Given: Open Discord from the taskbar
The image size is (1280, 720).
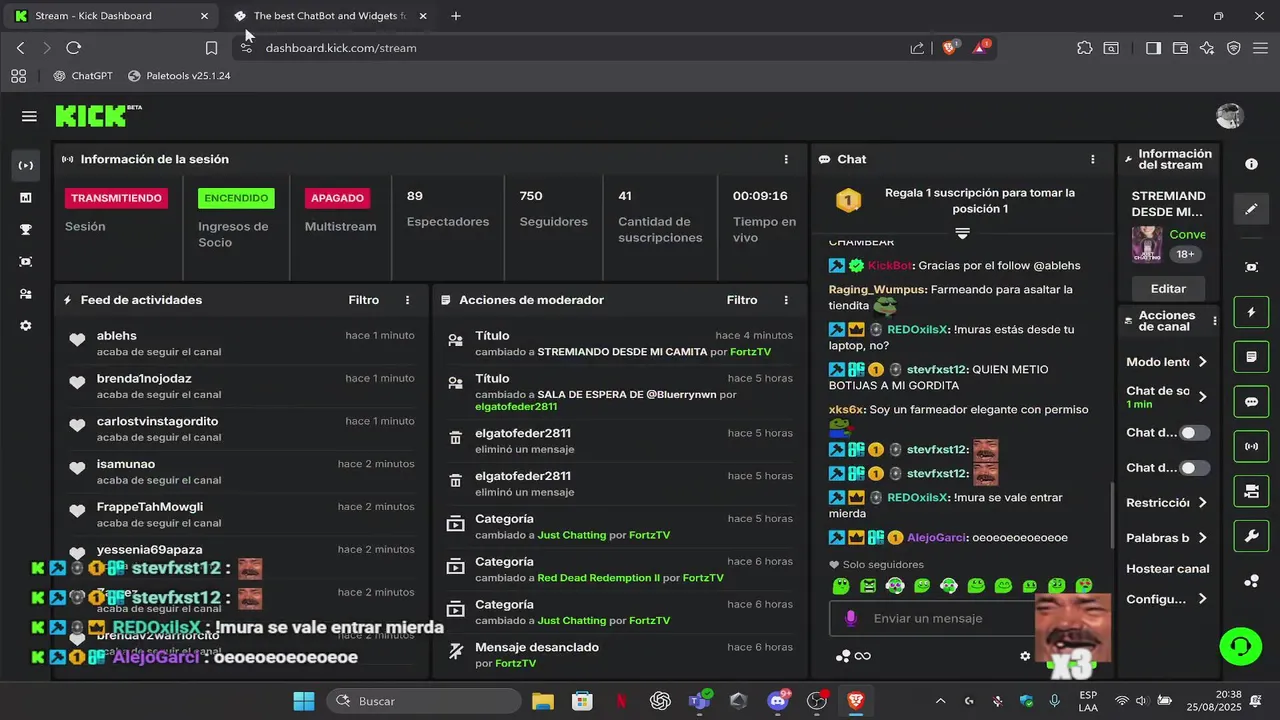Looking at the screenshot, I should pos(777,701).
